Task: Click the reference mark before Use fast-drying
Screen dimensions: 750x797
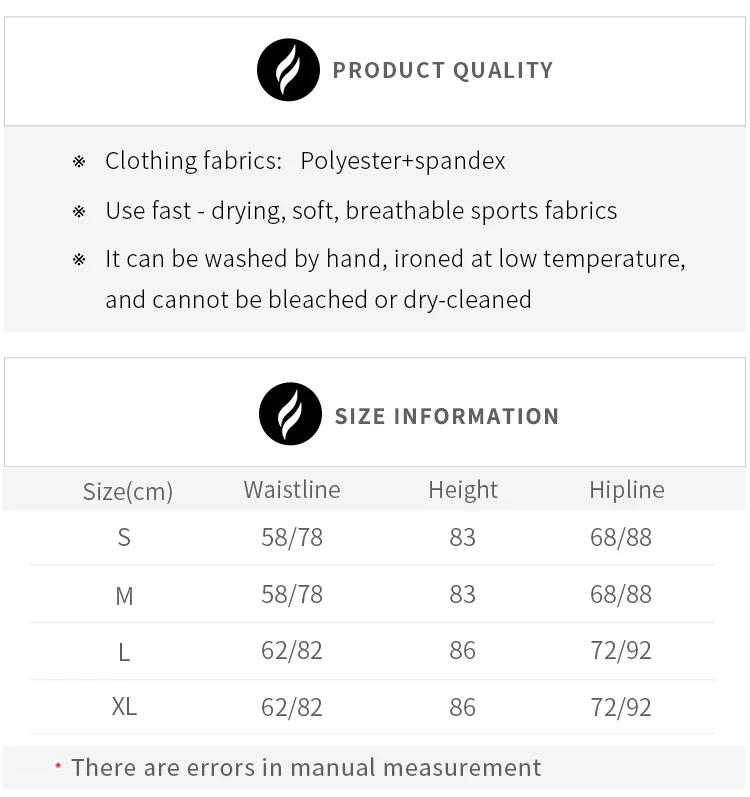Action: tap(79, 211)
